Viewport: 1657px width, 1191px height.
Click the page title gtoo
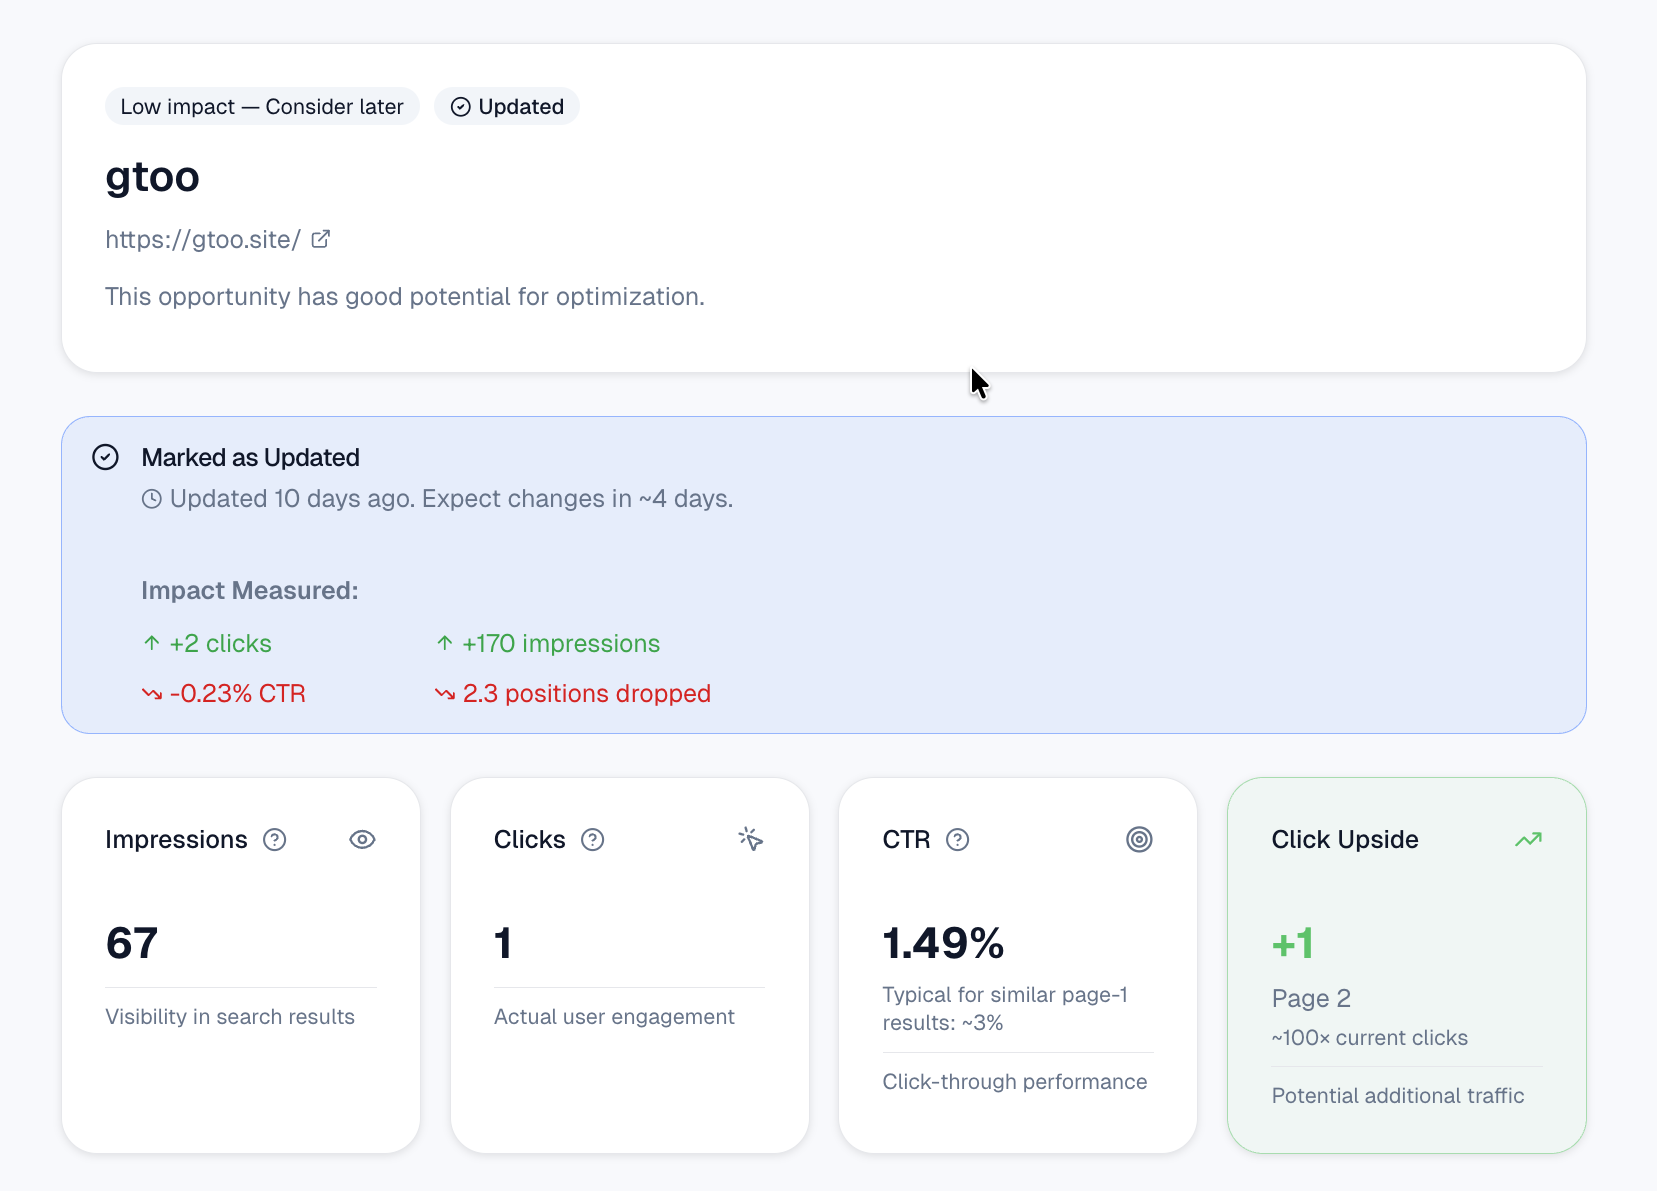point(152,177)
